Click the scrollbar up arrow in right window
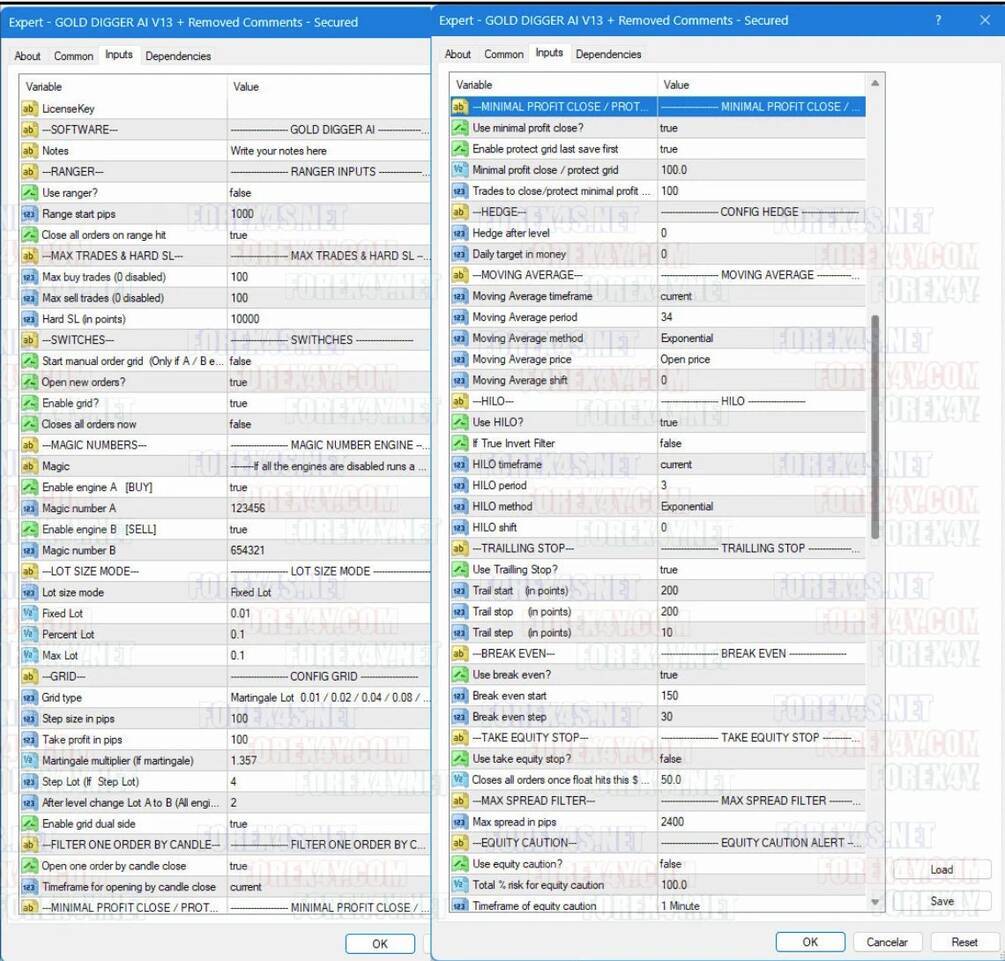1005x961 pixels. pyautogui.click(x=875, y=83)
